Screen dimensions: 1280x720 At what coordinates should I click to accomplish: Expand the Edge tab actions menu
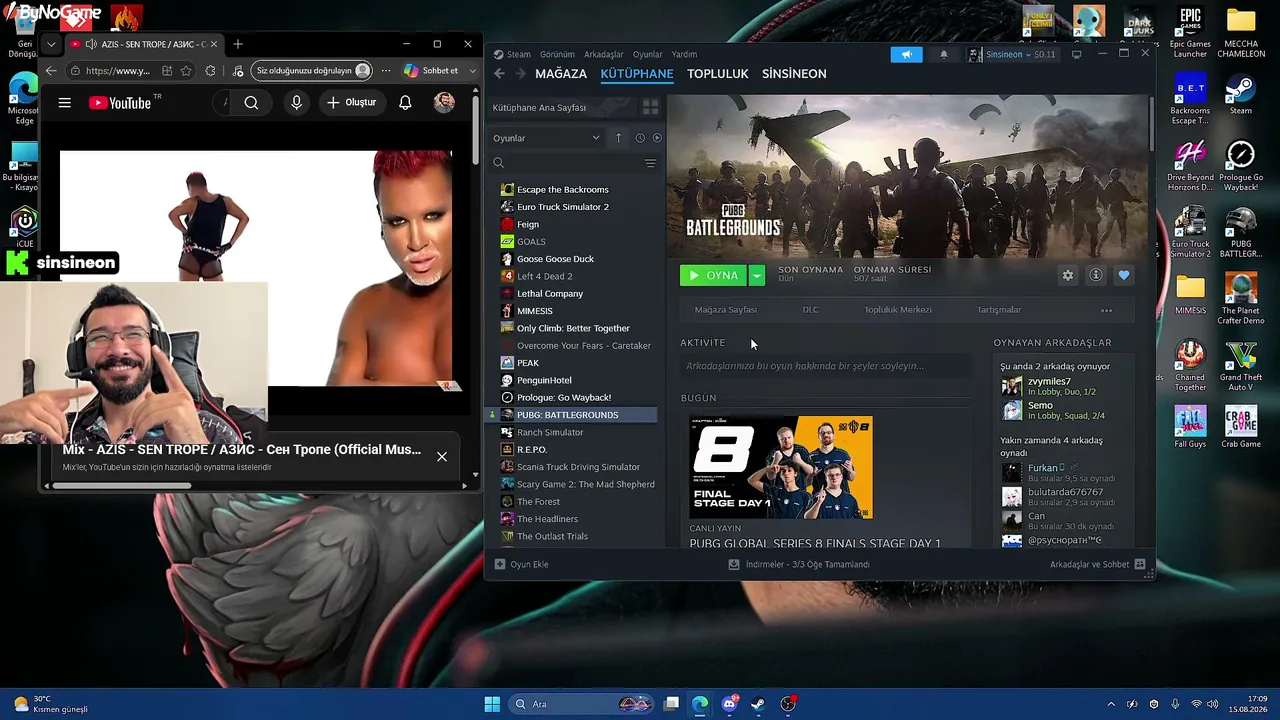coord(51,44)
